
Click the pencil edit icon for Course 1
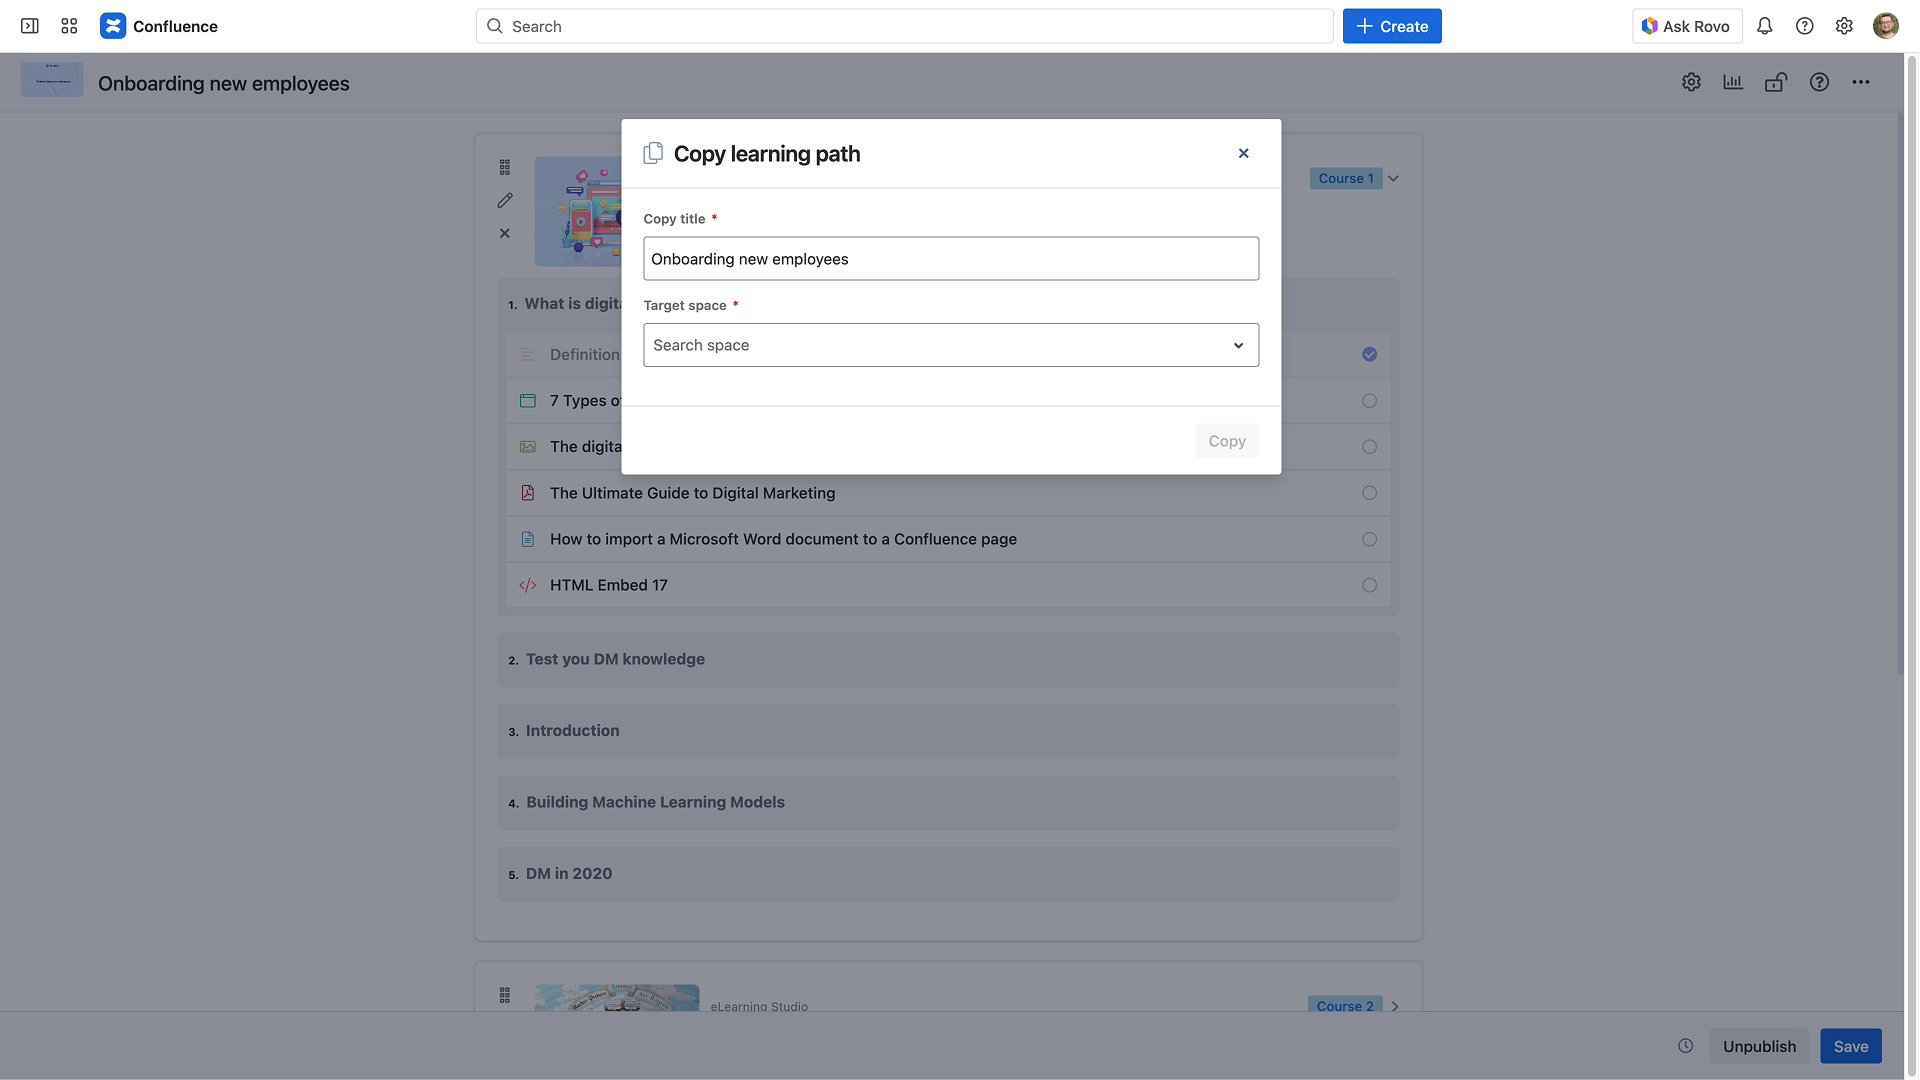coord(505,200)
